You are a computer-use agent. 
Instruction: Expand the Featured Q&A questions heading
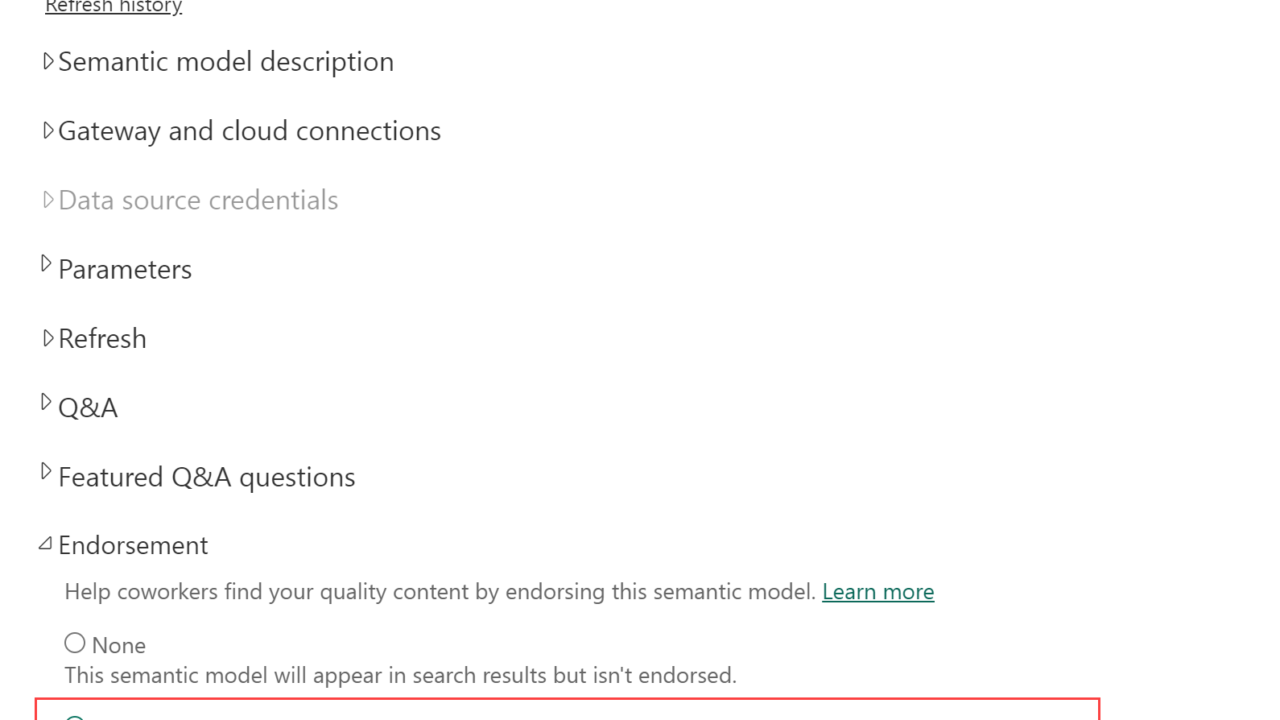click(x=207, y=477)
